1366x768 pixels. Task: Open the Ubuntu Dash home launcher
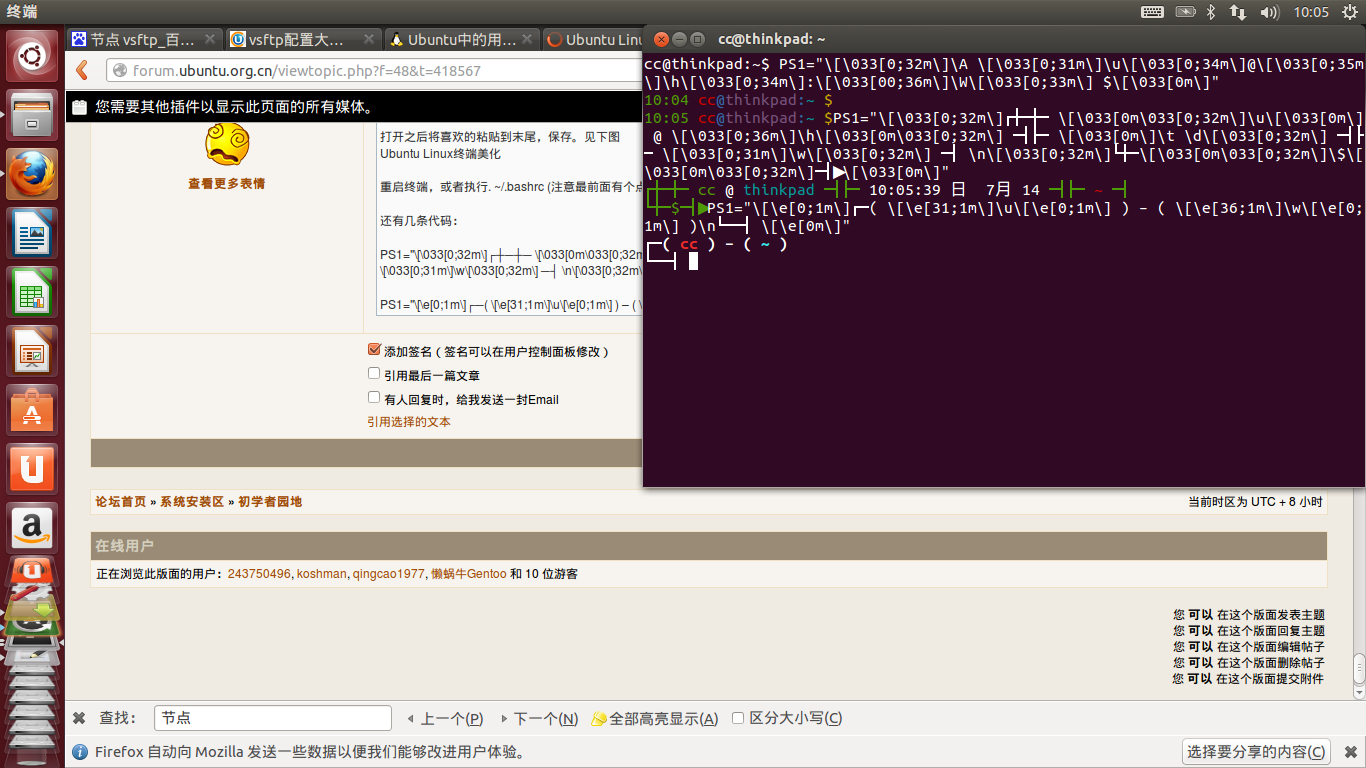(x=32, y=57)
